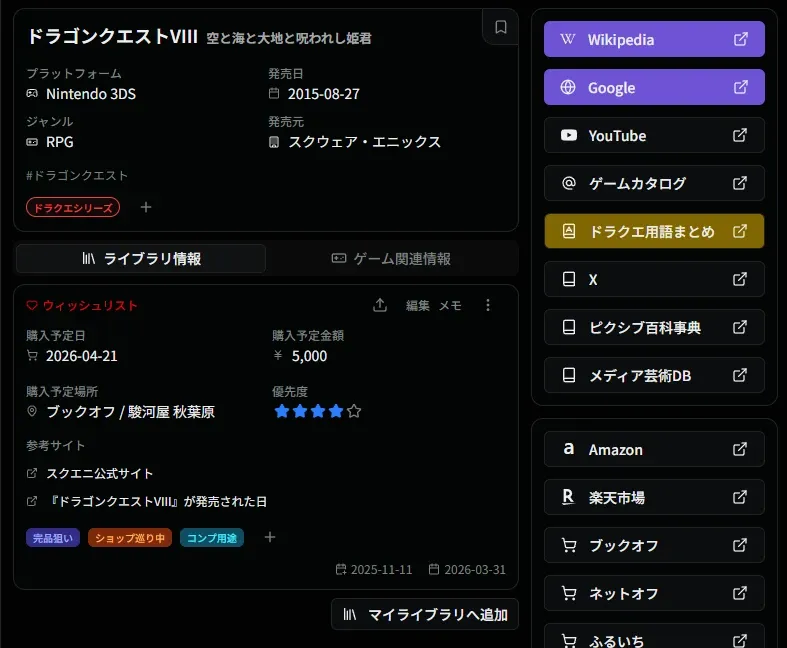The image size is (787, 648).
Task: Add a tag next to ドラクエシリーズ
Action: pos(146,207)
